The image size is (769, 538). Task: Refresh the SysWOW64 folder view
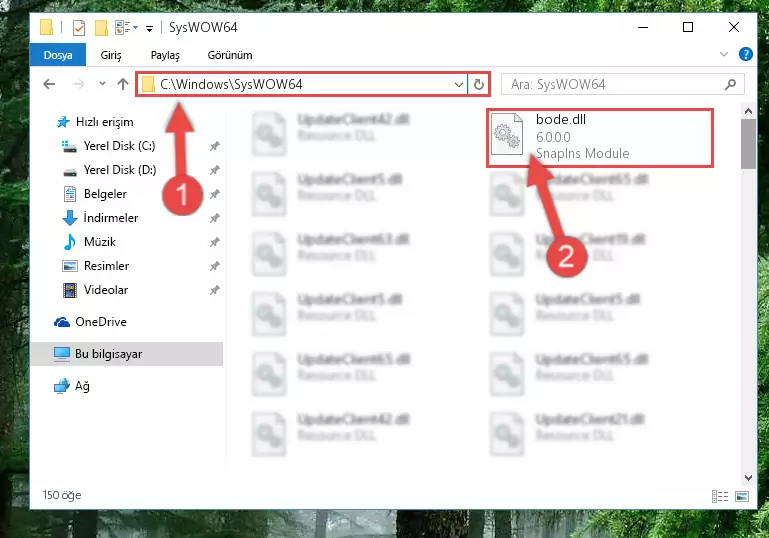479,85
